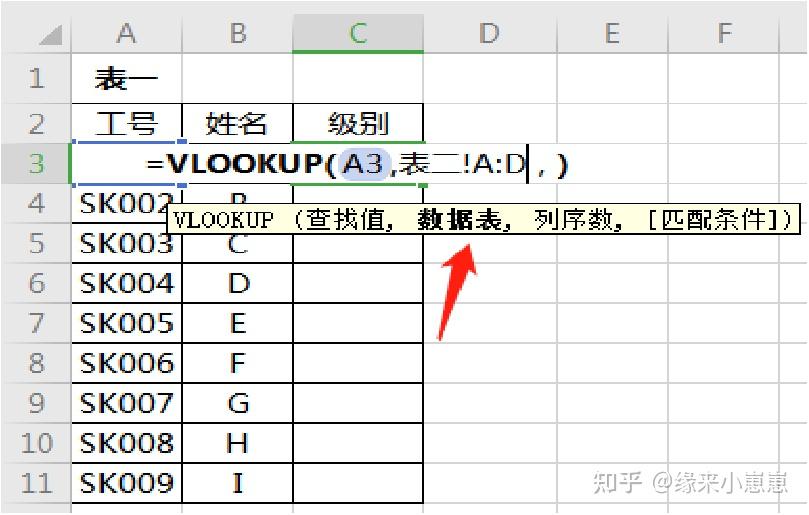The height and width of the screenshot is (515, 809).
Task: Click empty 级别 cell in row 10
Action: [x=358, y=443]
